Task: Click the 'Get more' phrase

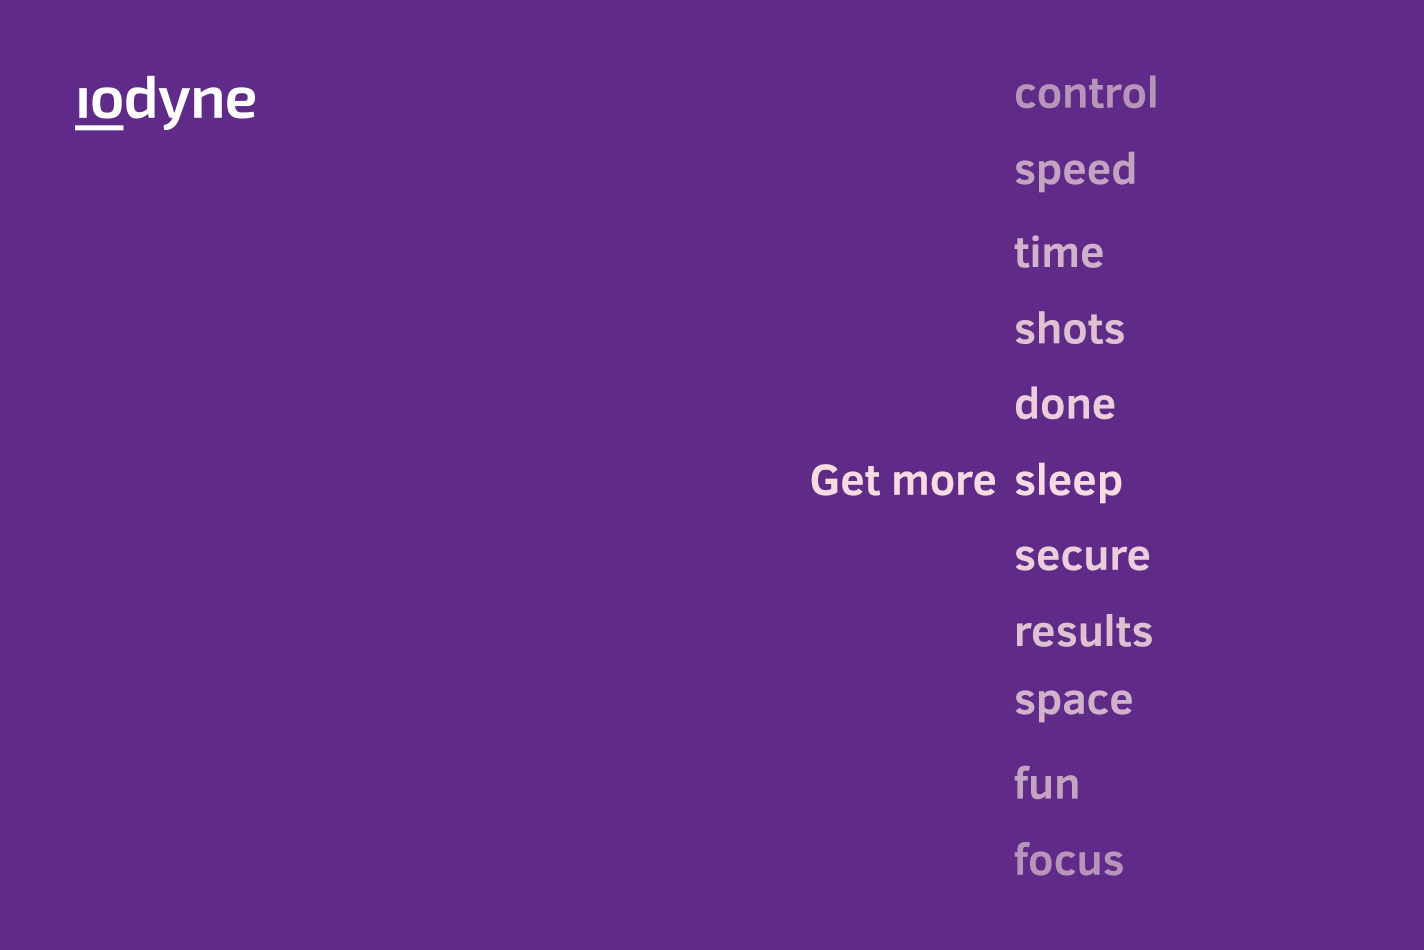Action: pos(903,481)
